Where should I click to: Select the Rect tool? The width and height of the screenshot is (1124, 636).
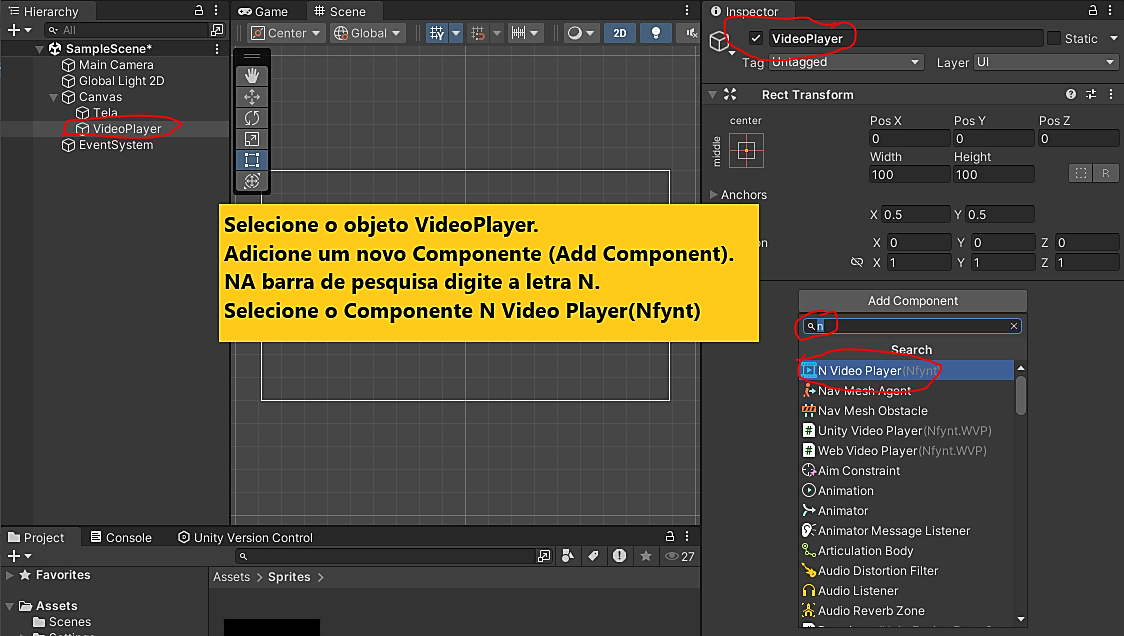tap(252, 159)
